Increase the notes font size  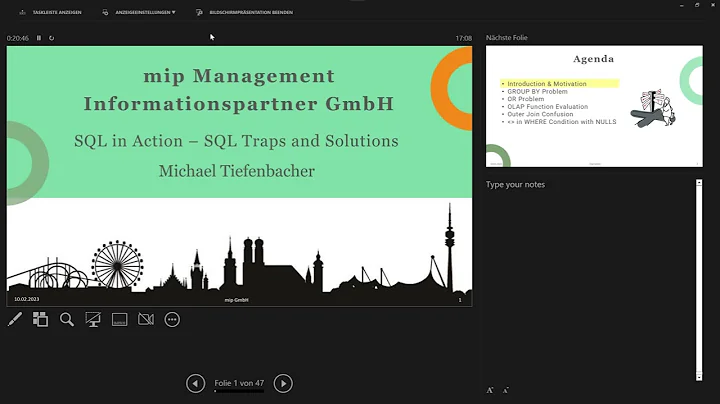coord(490,390)
